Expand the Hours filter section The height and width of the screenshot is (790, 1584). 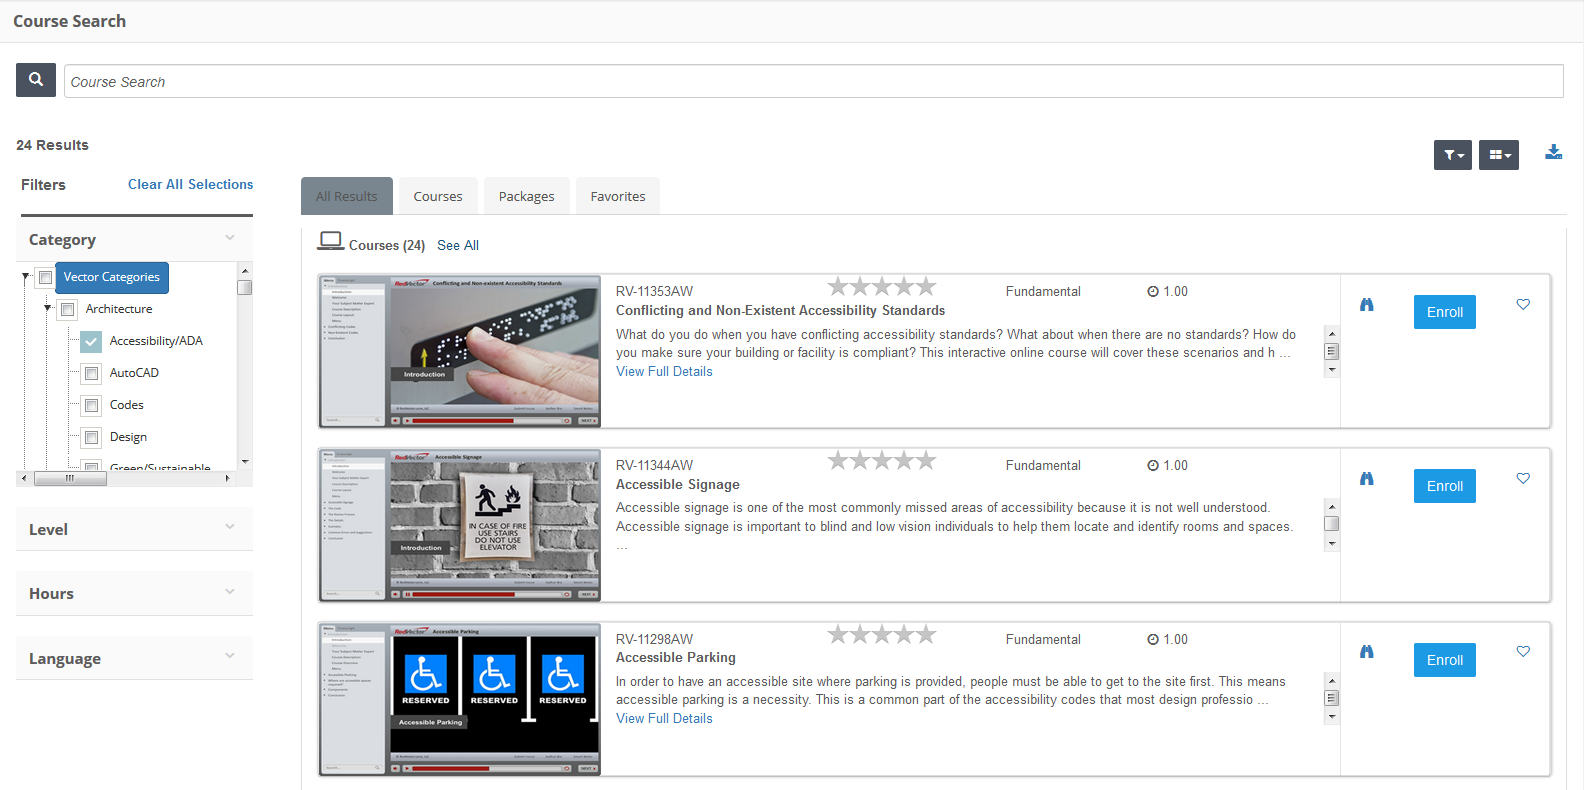[x=134, y=593]
